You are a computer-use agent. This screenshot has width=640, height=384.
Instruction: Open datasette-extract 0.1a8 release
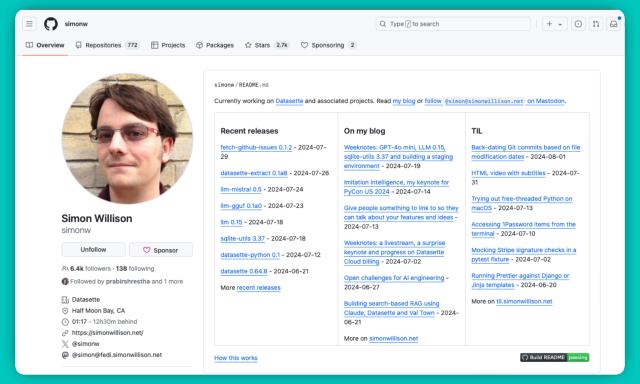pyautogui.click(x=254, y=173)
